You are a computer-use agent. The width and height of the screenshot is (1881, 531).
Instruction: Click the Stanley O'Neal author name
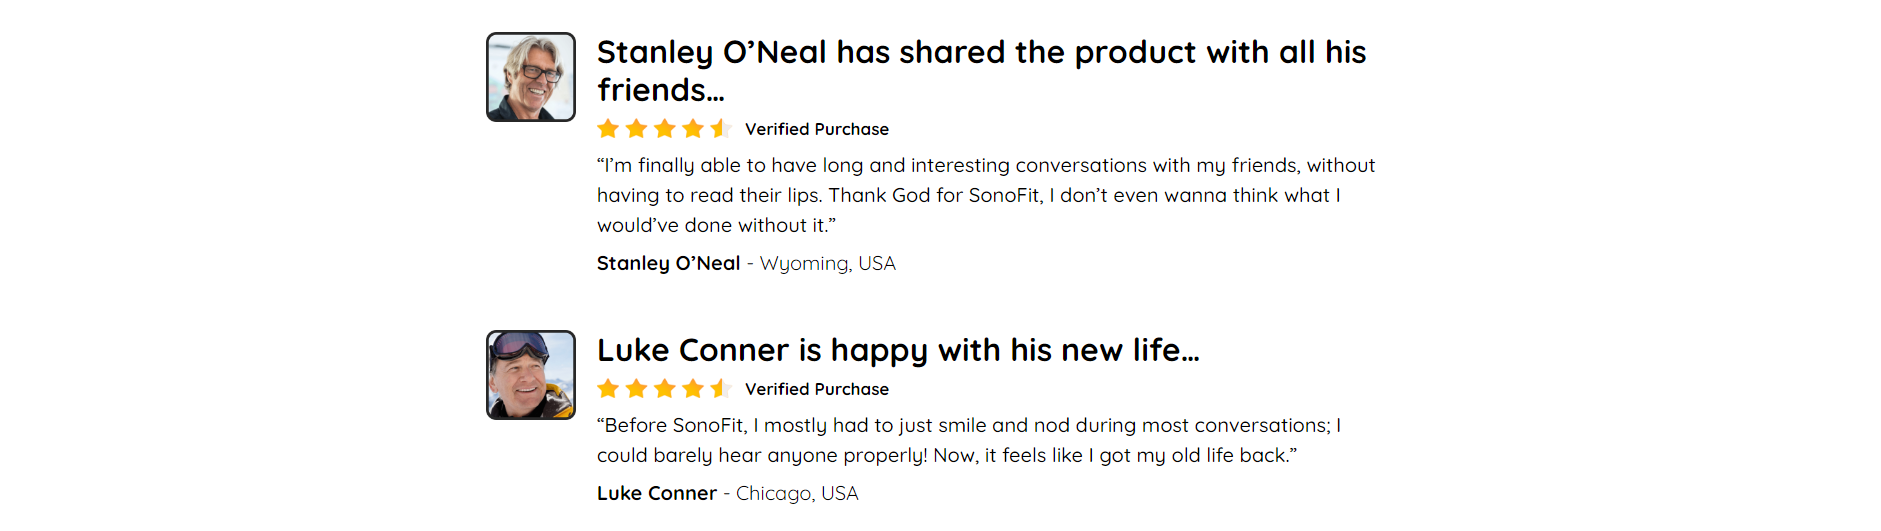(668, 263)
